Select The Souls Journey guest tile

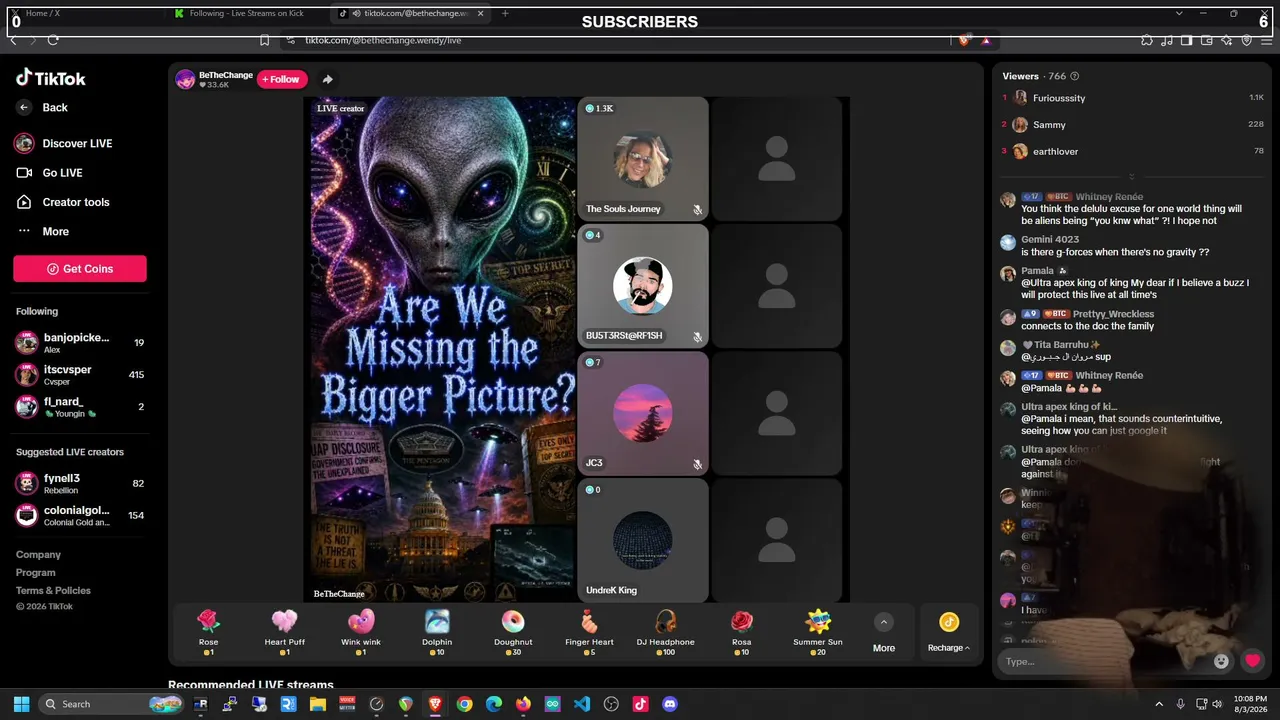[643, 159]
